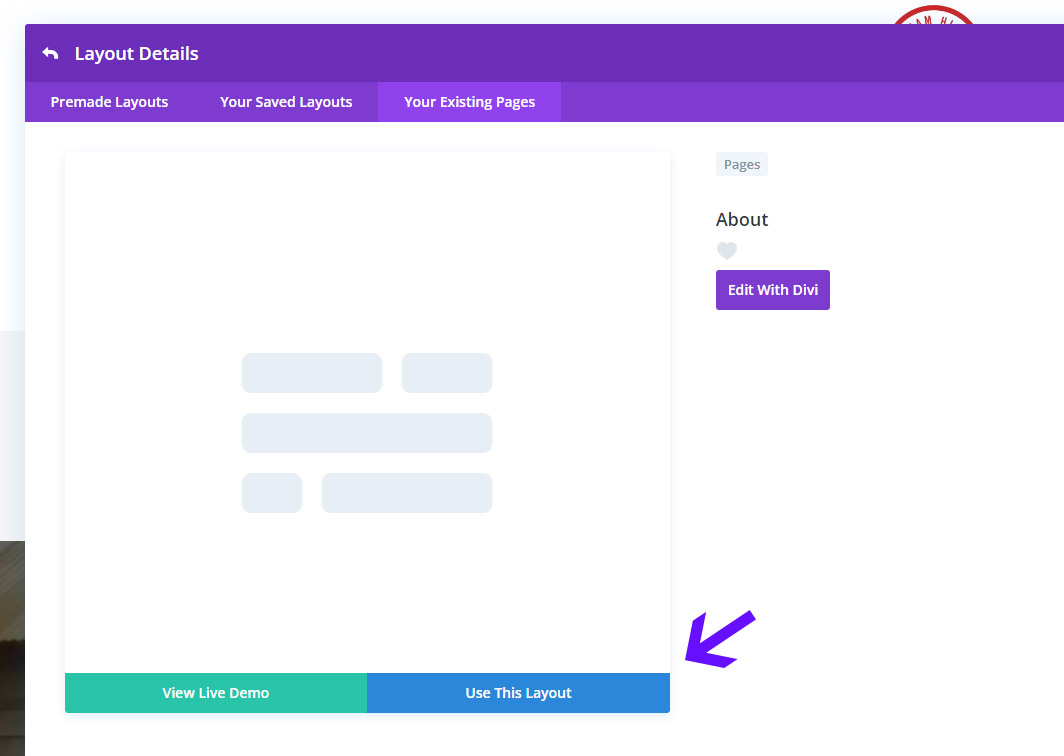Click the Layout Details header title
This screenshot has width=1064, height=756.
coord(136,54)
